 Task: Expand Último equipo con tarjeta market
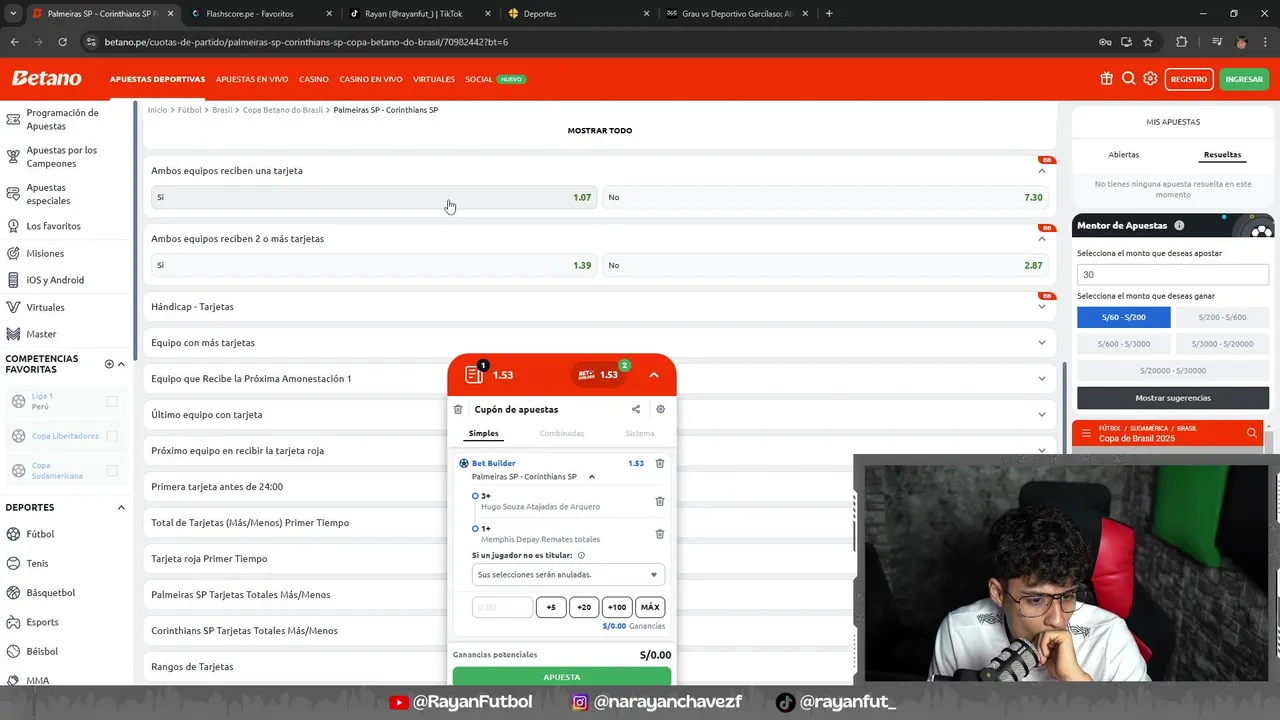[1041, 414]
